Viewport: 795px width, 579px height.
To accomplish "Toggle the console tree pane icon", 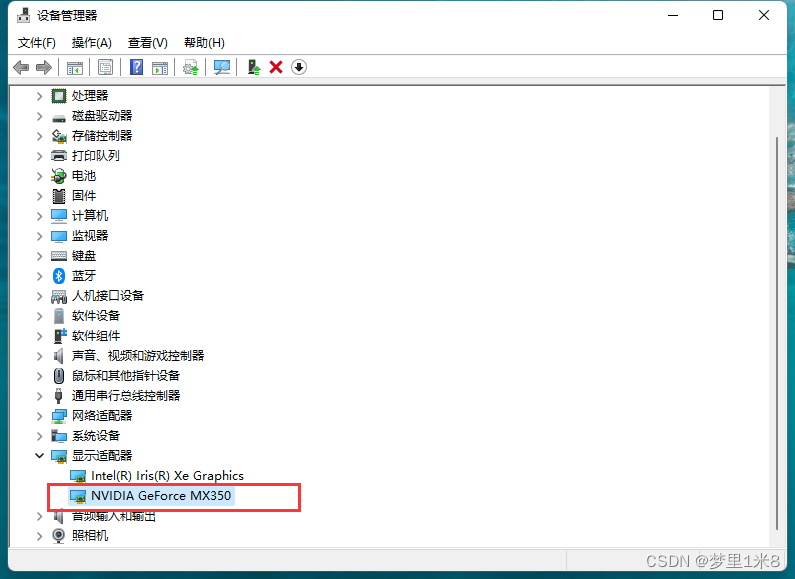I will (x=75, y=67).
